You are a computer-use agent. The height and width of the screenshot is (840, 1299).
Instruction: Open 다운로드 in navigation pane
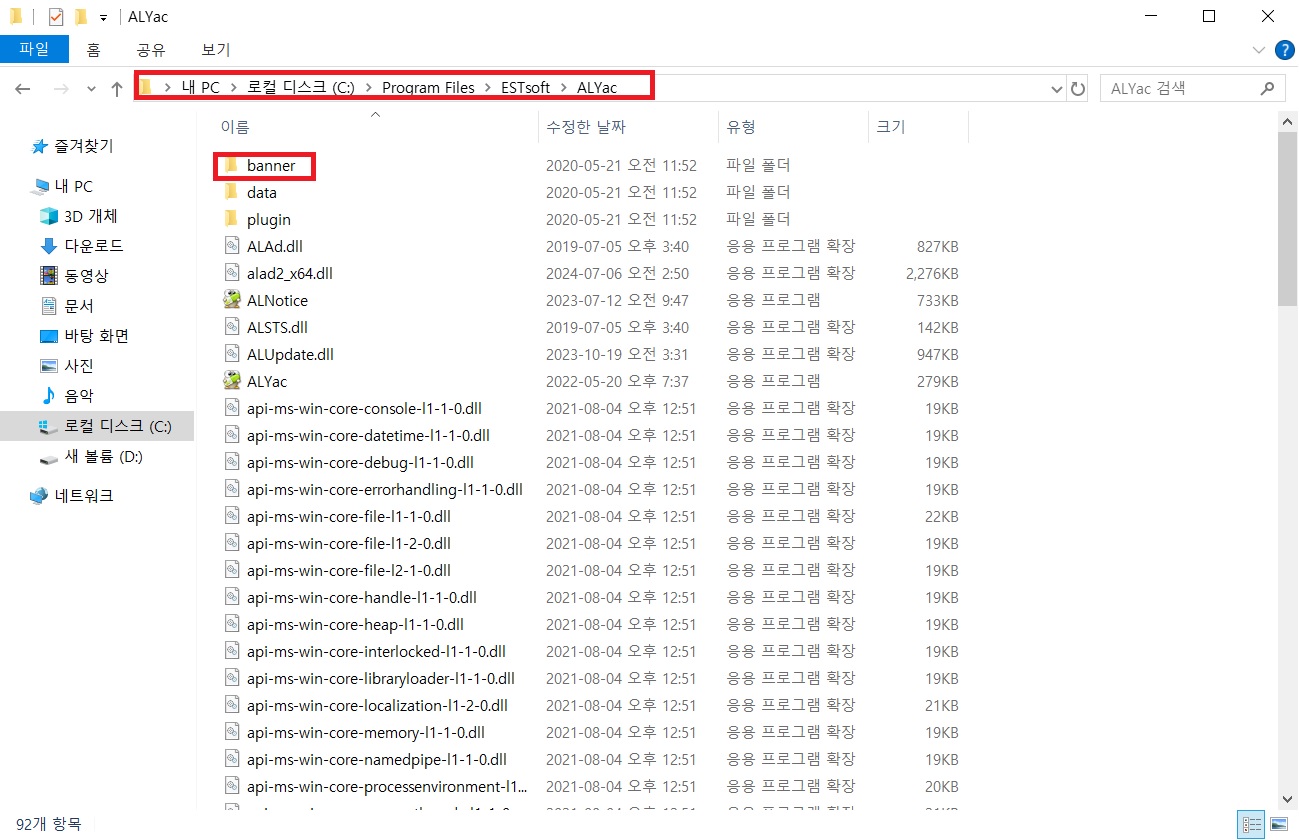(82, 246)
